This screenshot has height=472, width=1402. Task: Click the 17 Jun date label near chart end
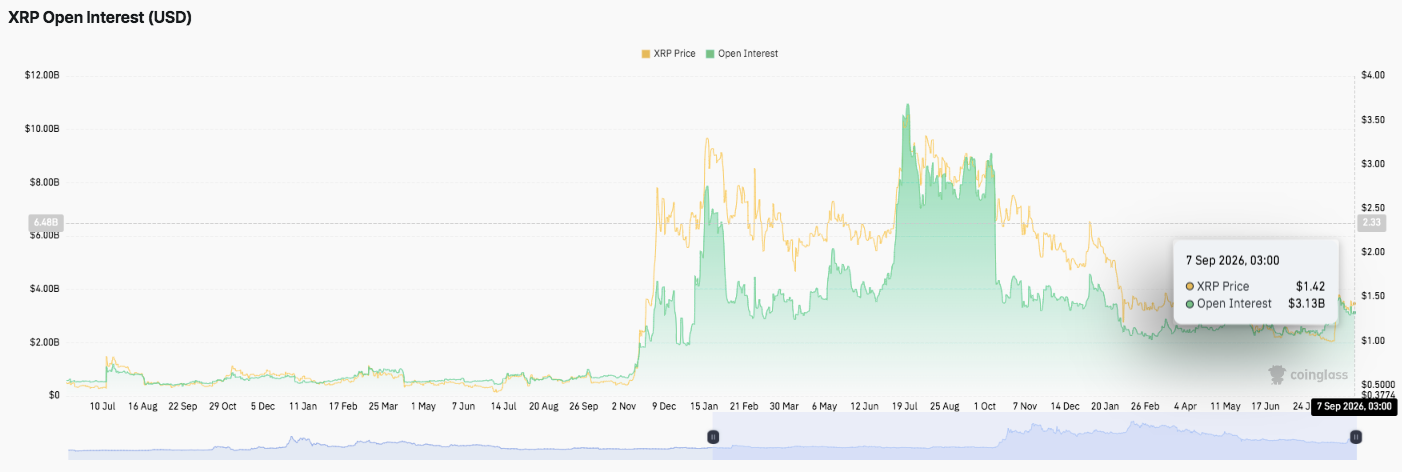point(1264,407)
